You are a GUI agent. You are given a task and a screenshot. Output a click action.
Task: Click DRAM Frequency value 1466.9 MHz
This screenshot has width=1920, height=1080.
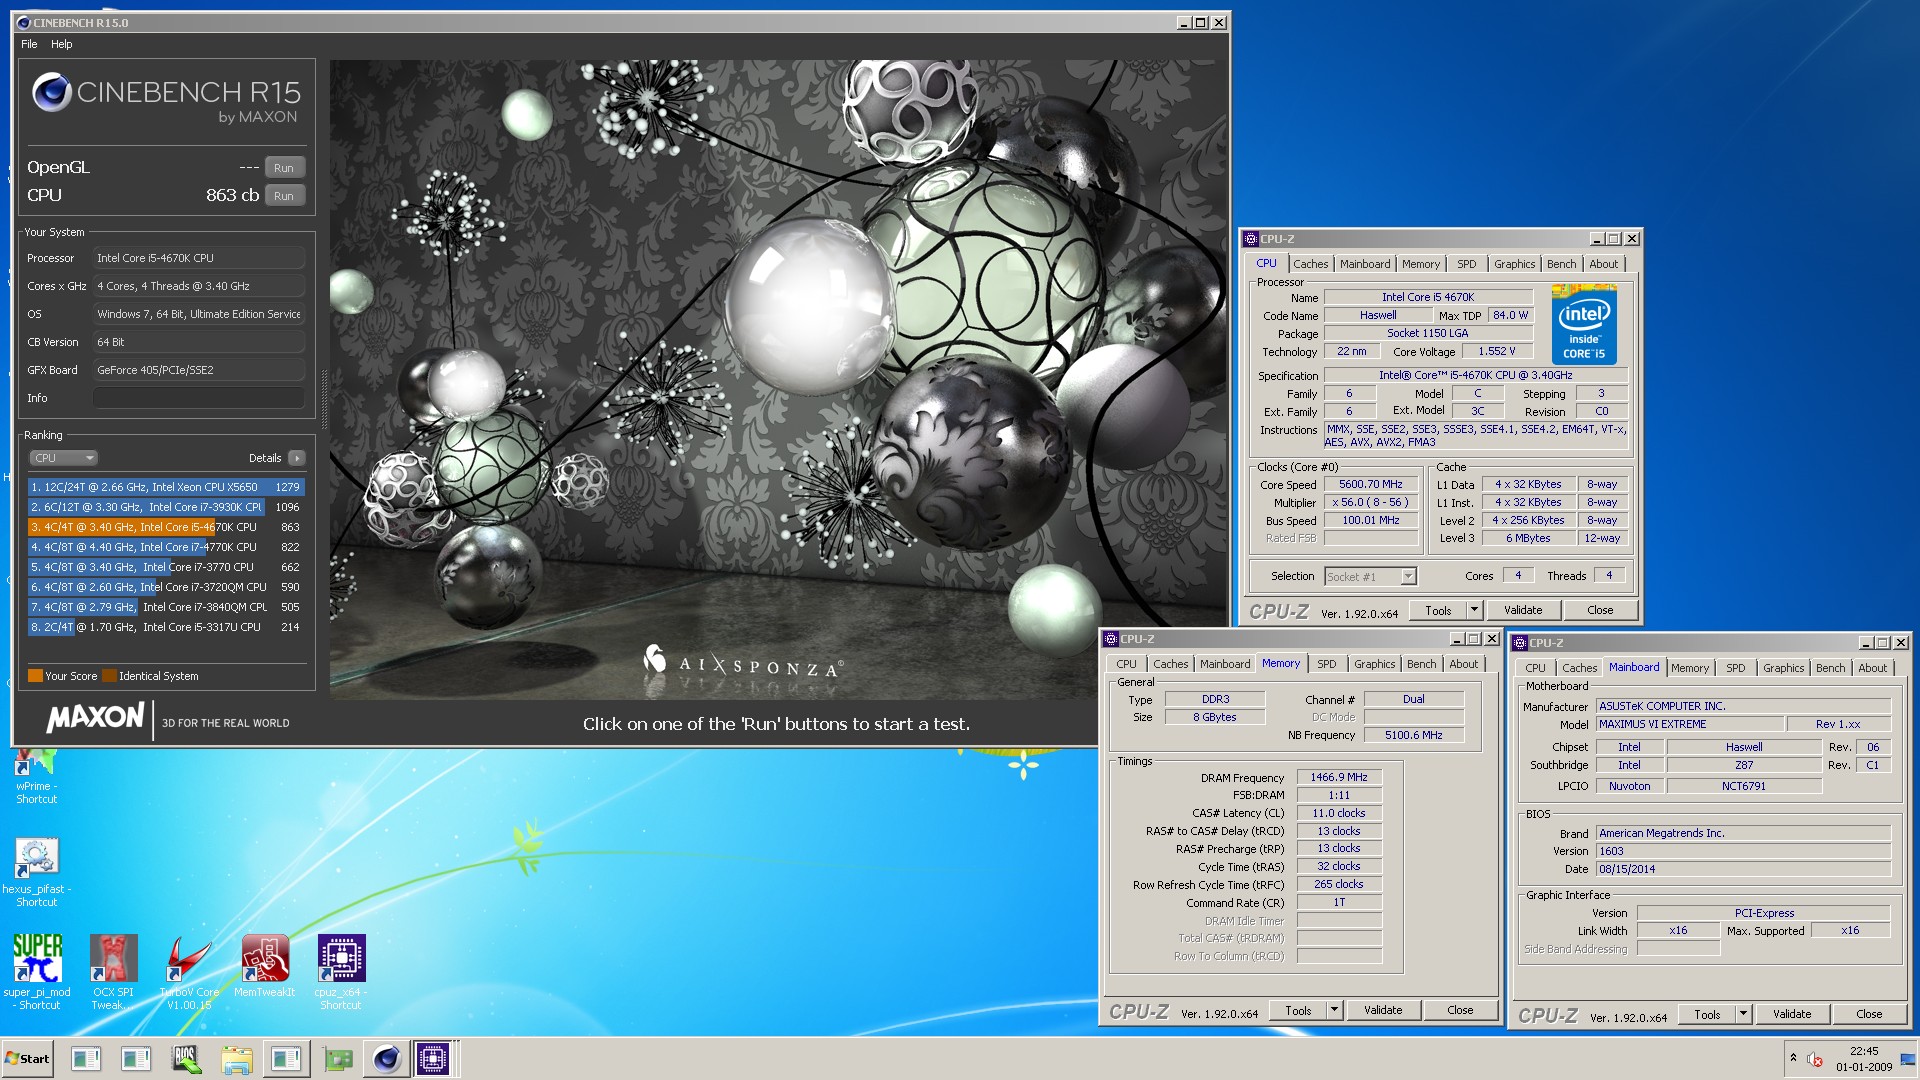click(1339, 777)
